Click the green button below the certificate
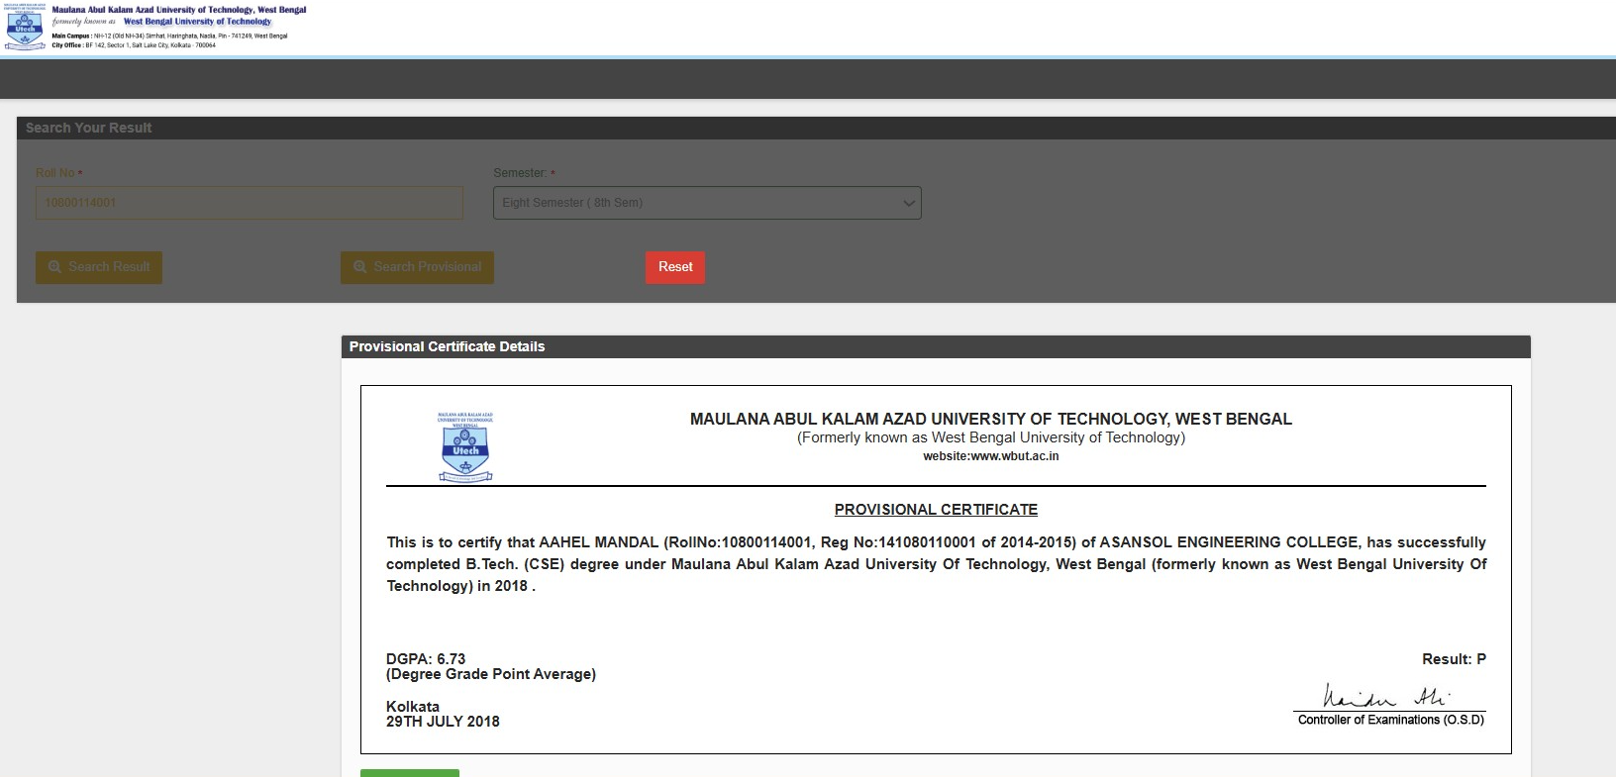Screen dimensions: 1616x777 click(410, 773)
